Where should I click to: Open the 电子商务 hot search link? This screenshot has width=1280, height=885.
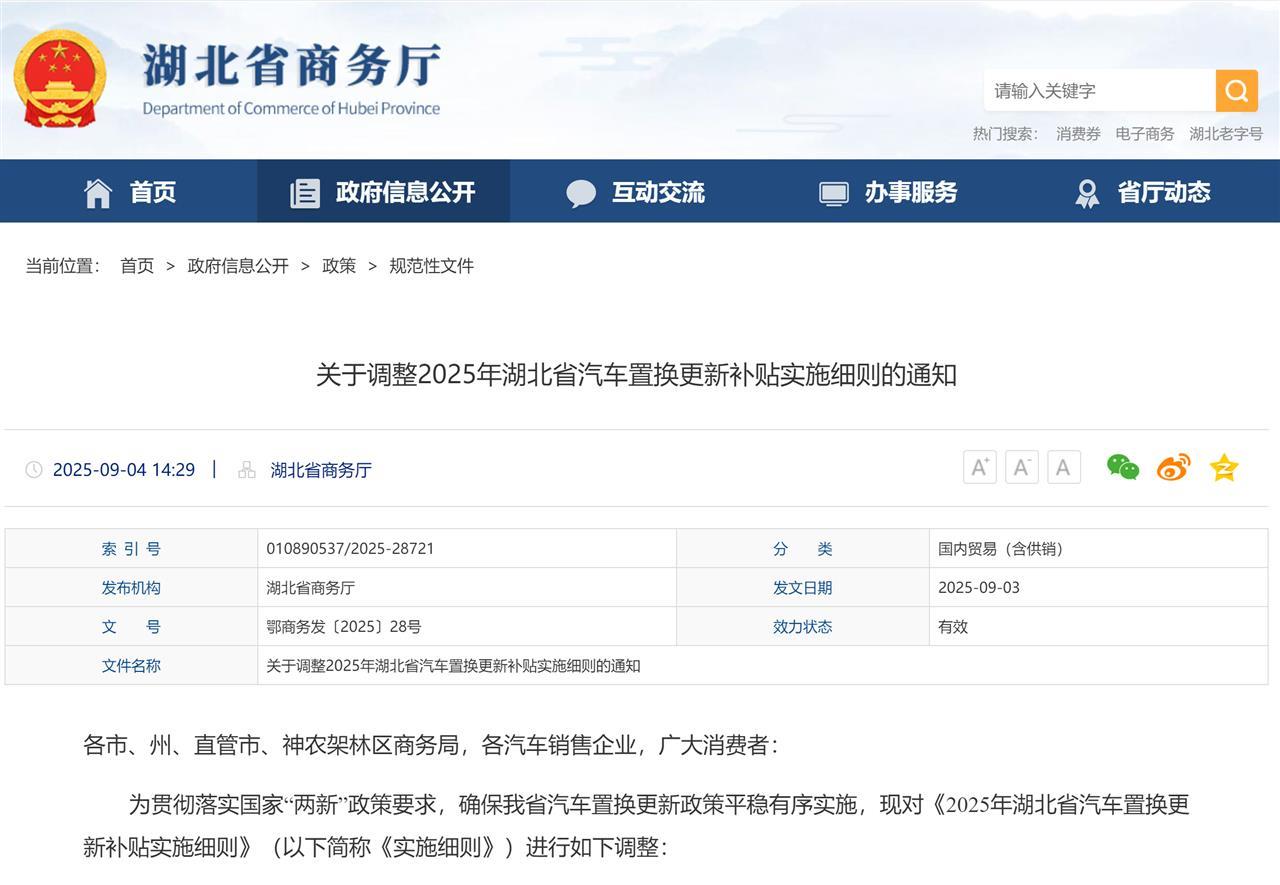click(x=1143, y=133)
